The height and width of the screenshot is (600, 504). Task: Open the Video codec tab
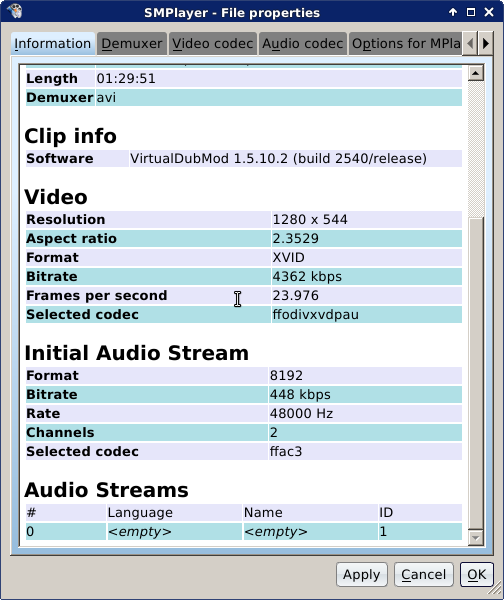(212, 43)
